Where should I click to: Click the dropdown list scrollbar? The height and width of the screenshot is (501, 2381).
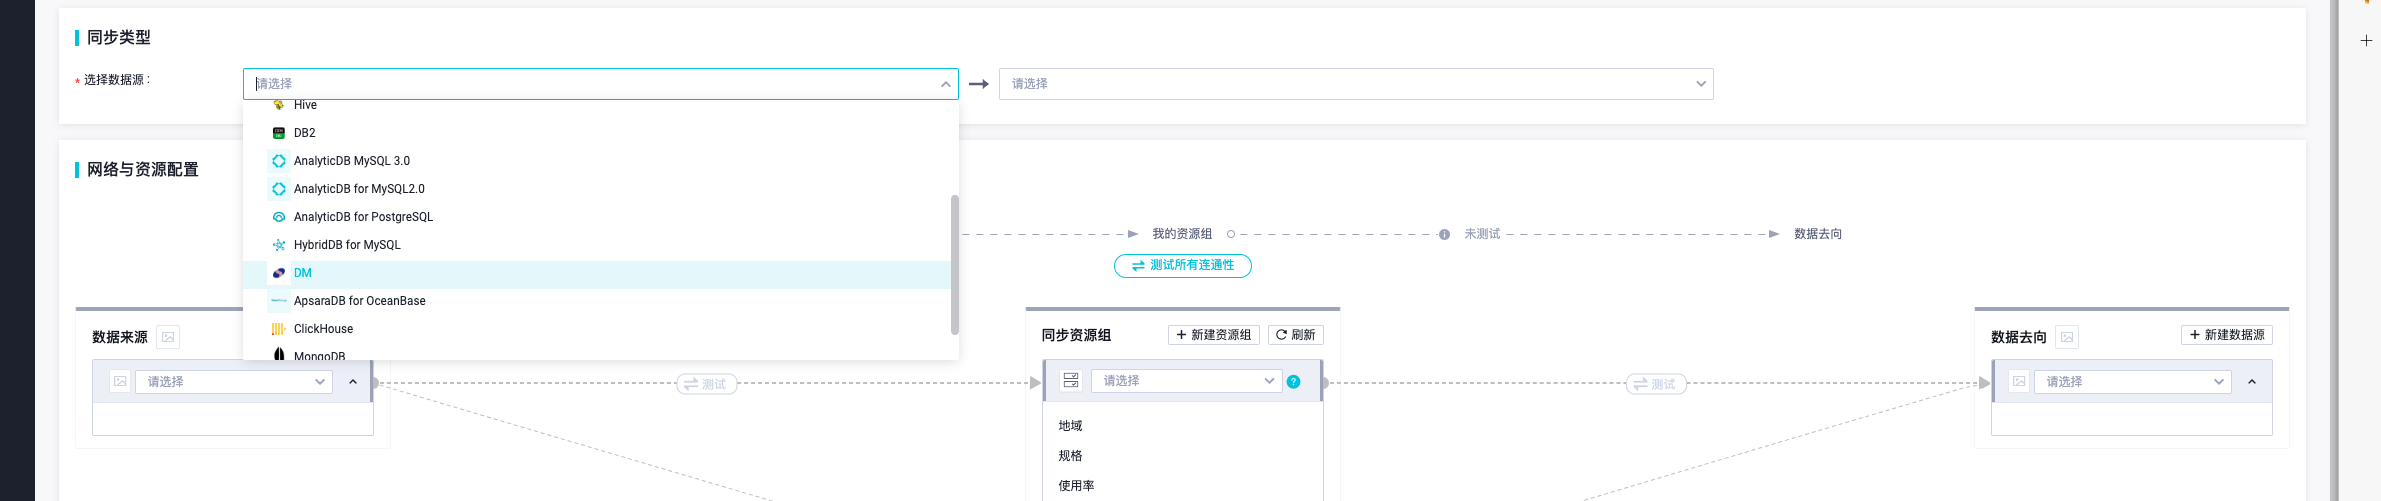[955, 265]
